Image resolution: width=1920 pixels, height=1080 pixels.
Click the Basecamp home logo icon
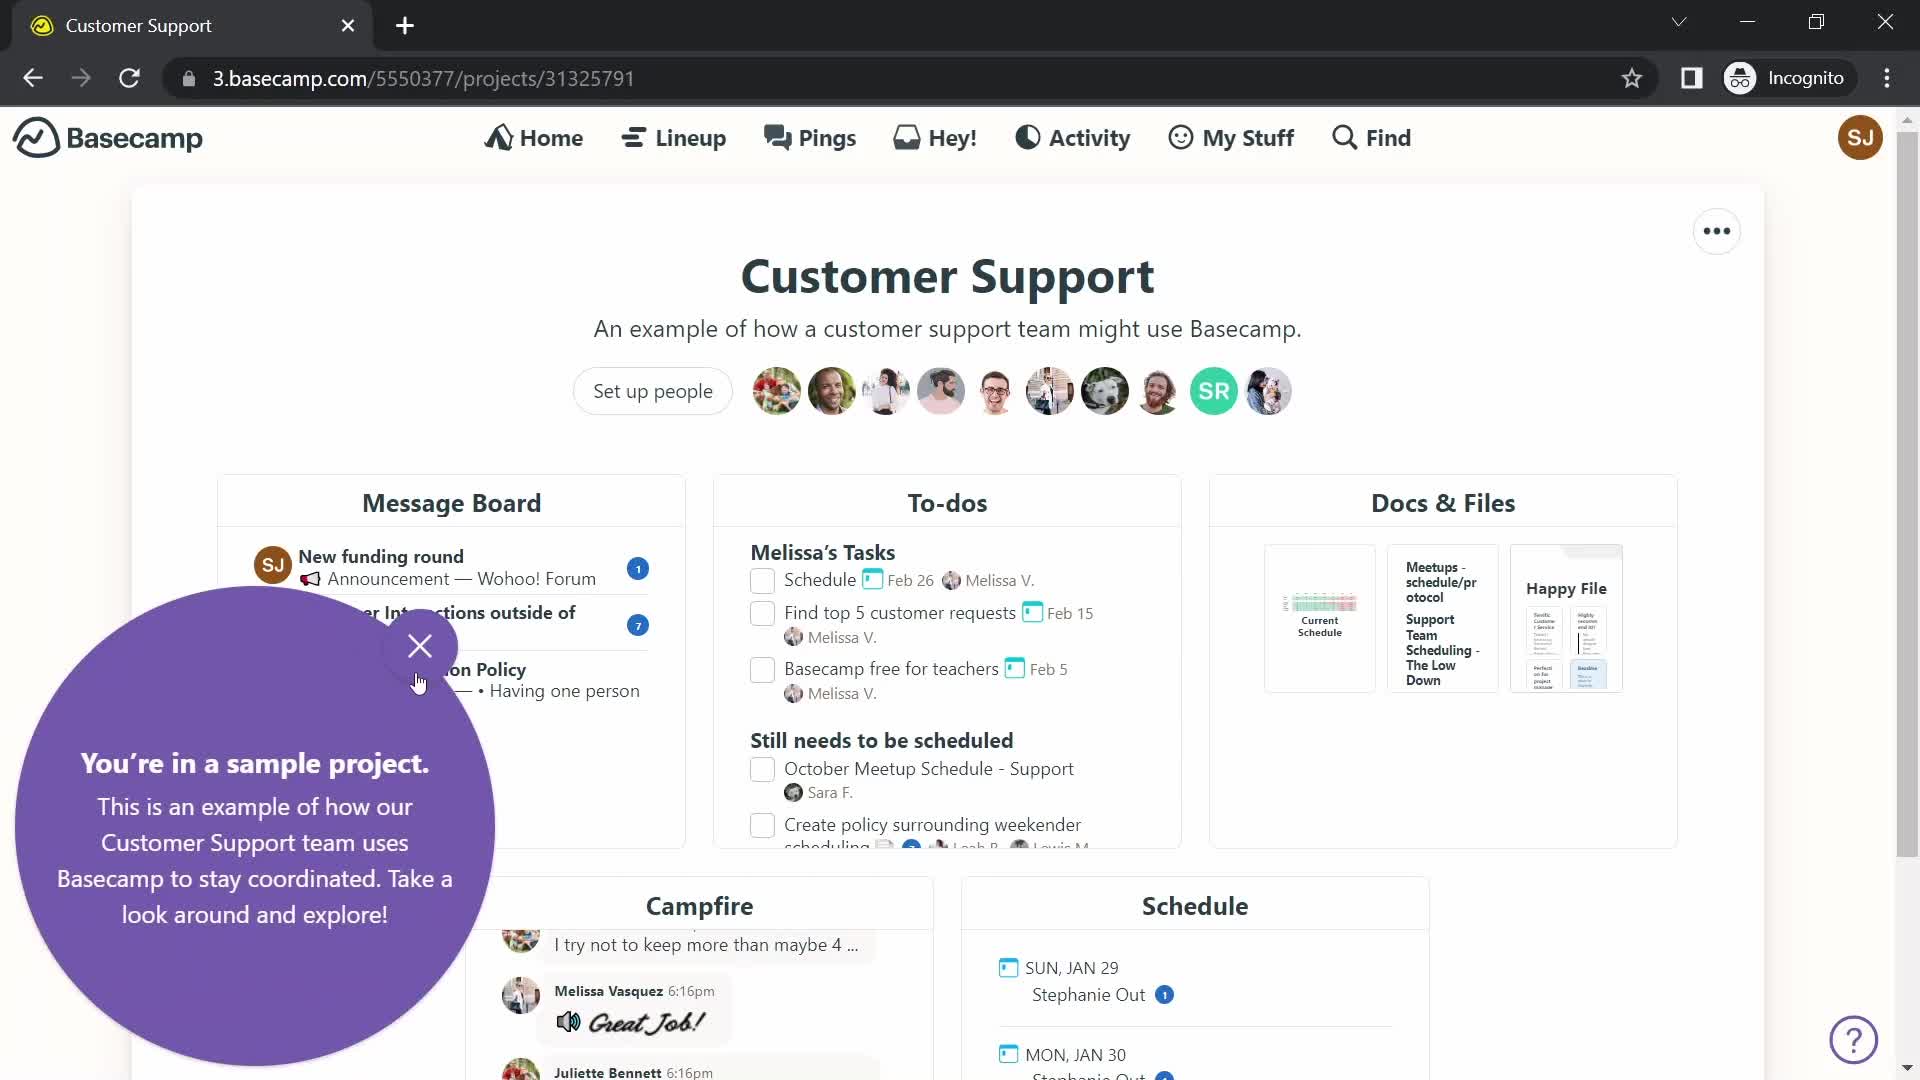[x=34, y=137]
